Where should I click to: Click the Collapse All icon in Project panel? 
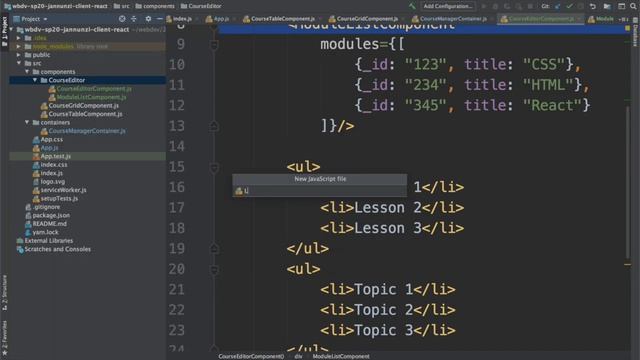click(134, 19)
